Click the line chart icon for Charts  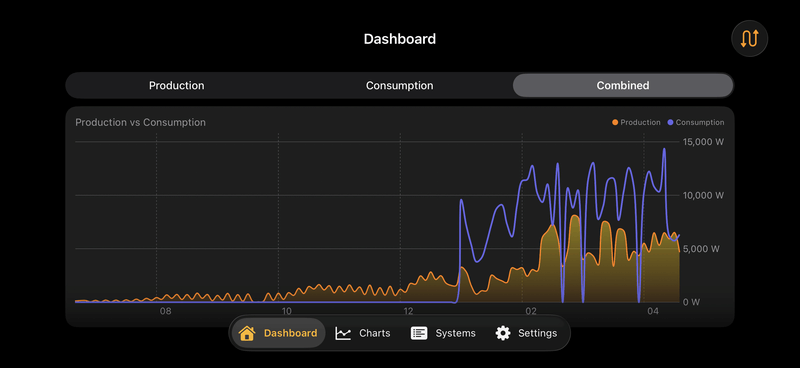coord(343,333)
